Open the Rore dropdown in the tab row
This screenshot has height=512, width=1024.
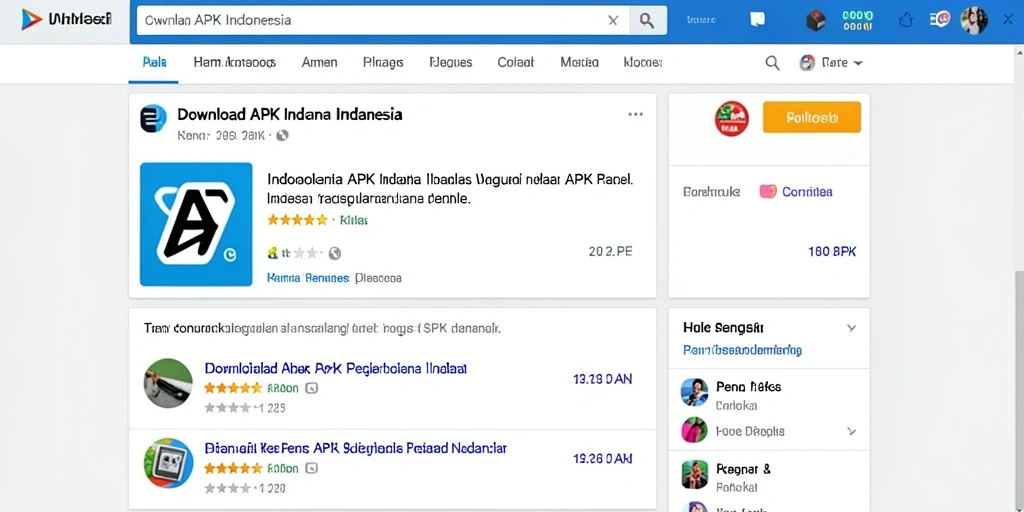(831, 63)
